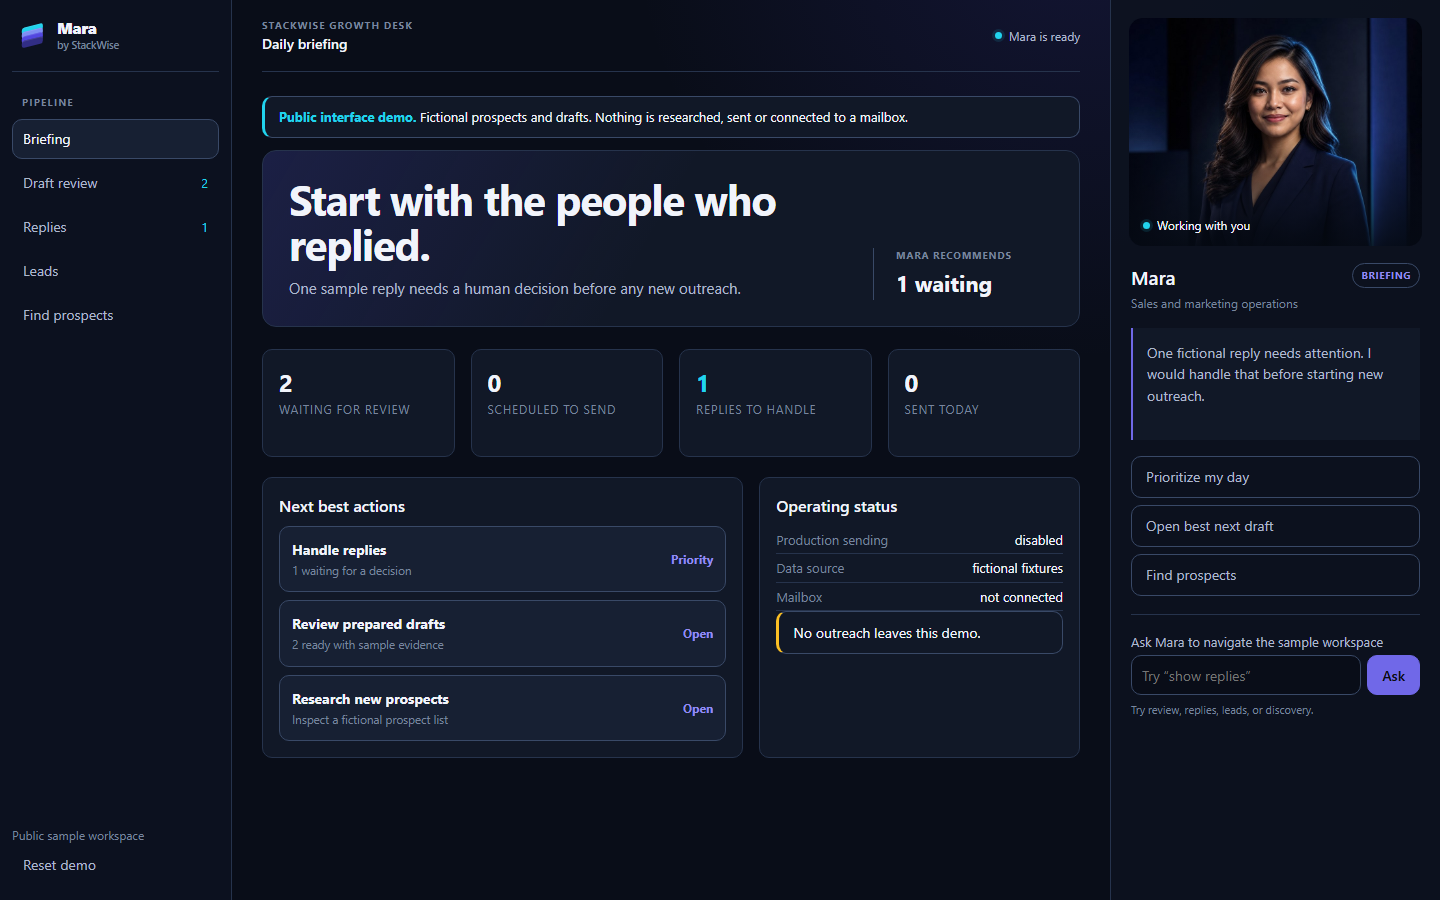Image resolution: width=1440 pixels, height=900 pixels.
Task: Click 'Sales and marketing operations' subtitle
Action: tap(1214, 304)
